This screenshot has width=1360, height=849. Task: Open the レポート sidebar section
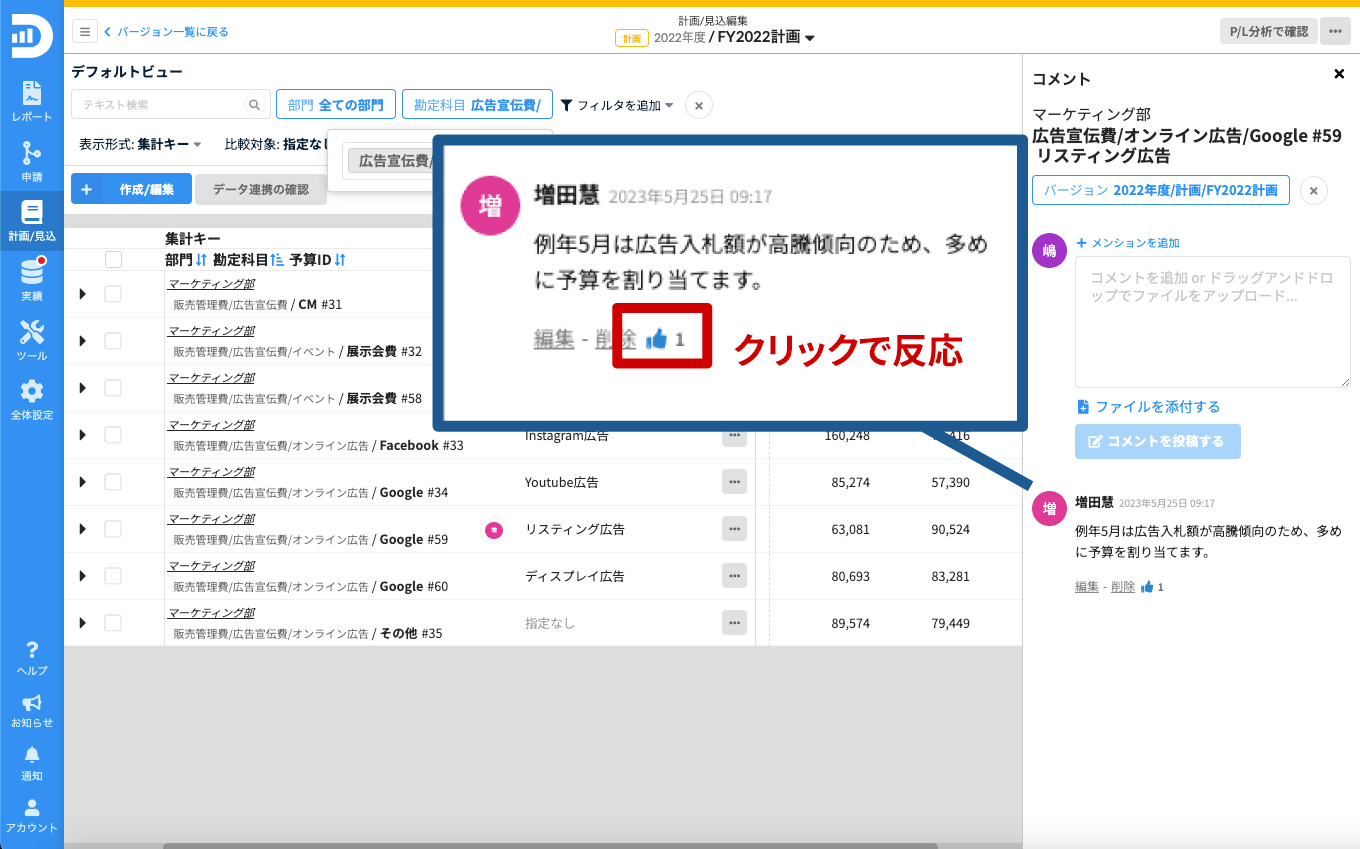click(x=32, y=101)
